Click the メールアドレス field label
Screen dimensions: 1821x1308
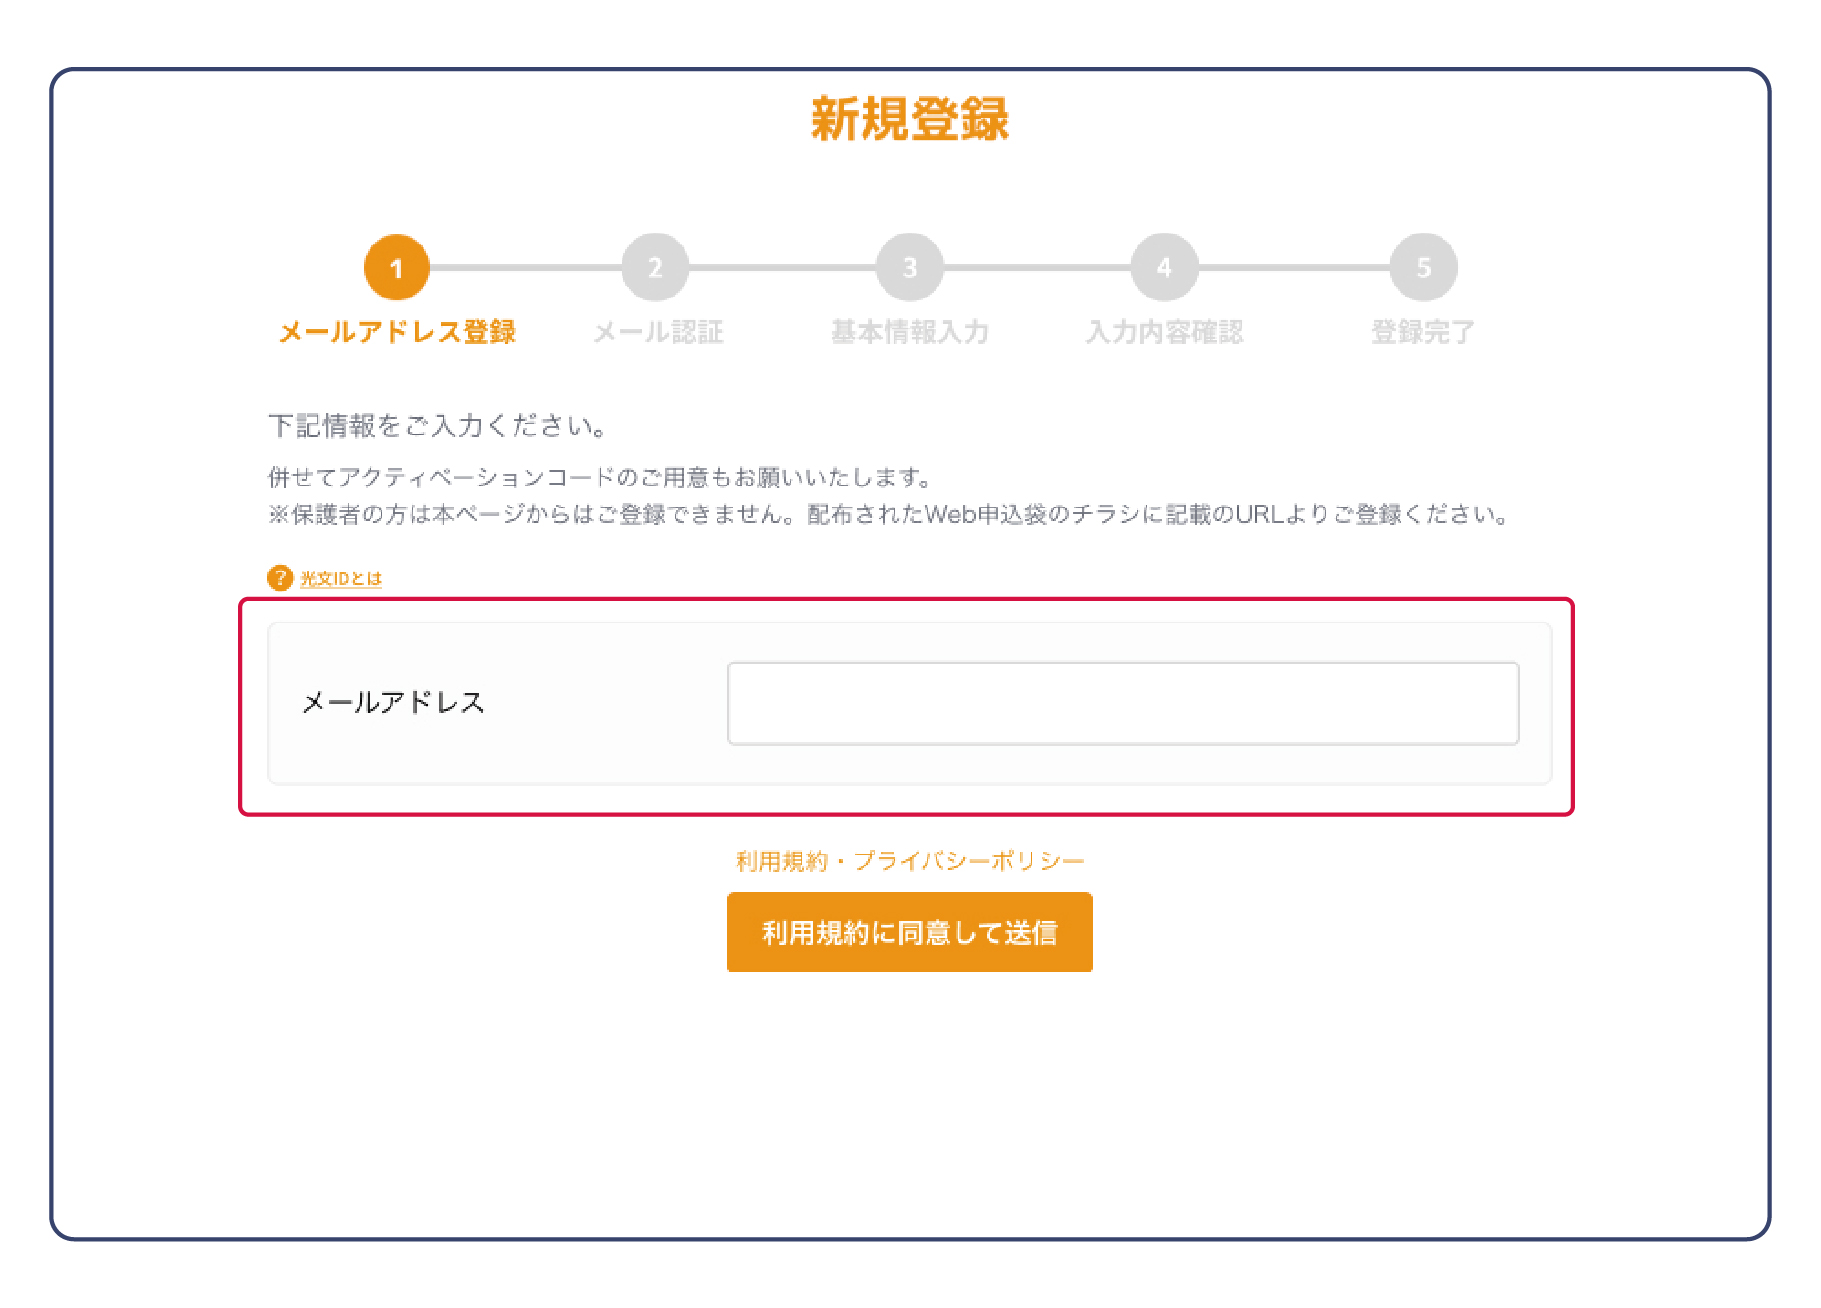pyautogui.click(x=393, y=703)
